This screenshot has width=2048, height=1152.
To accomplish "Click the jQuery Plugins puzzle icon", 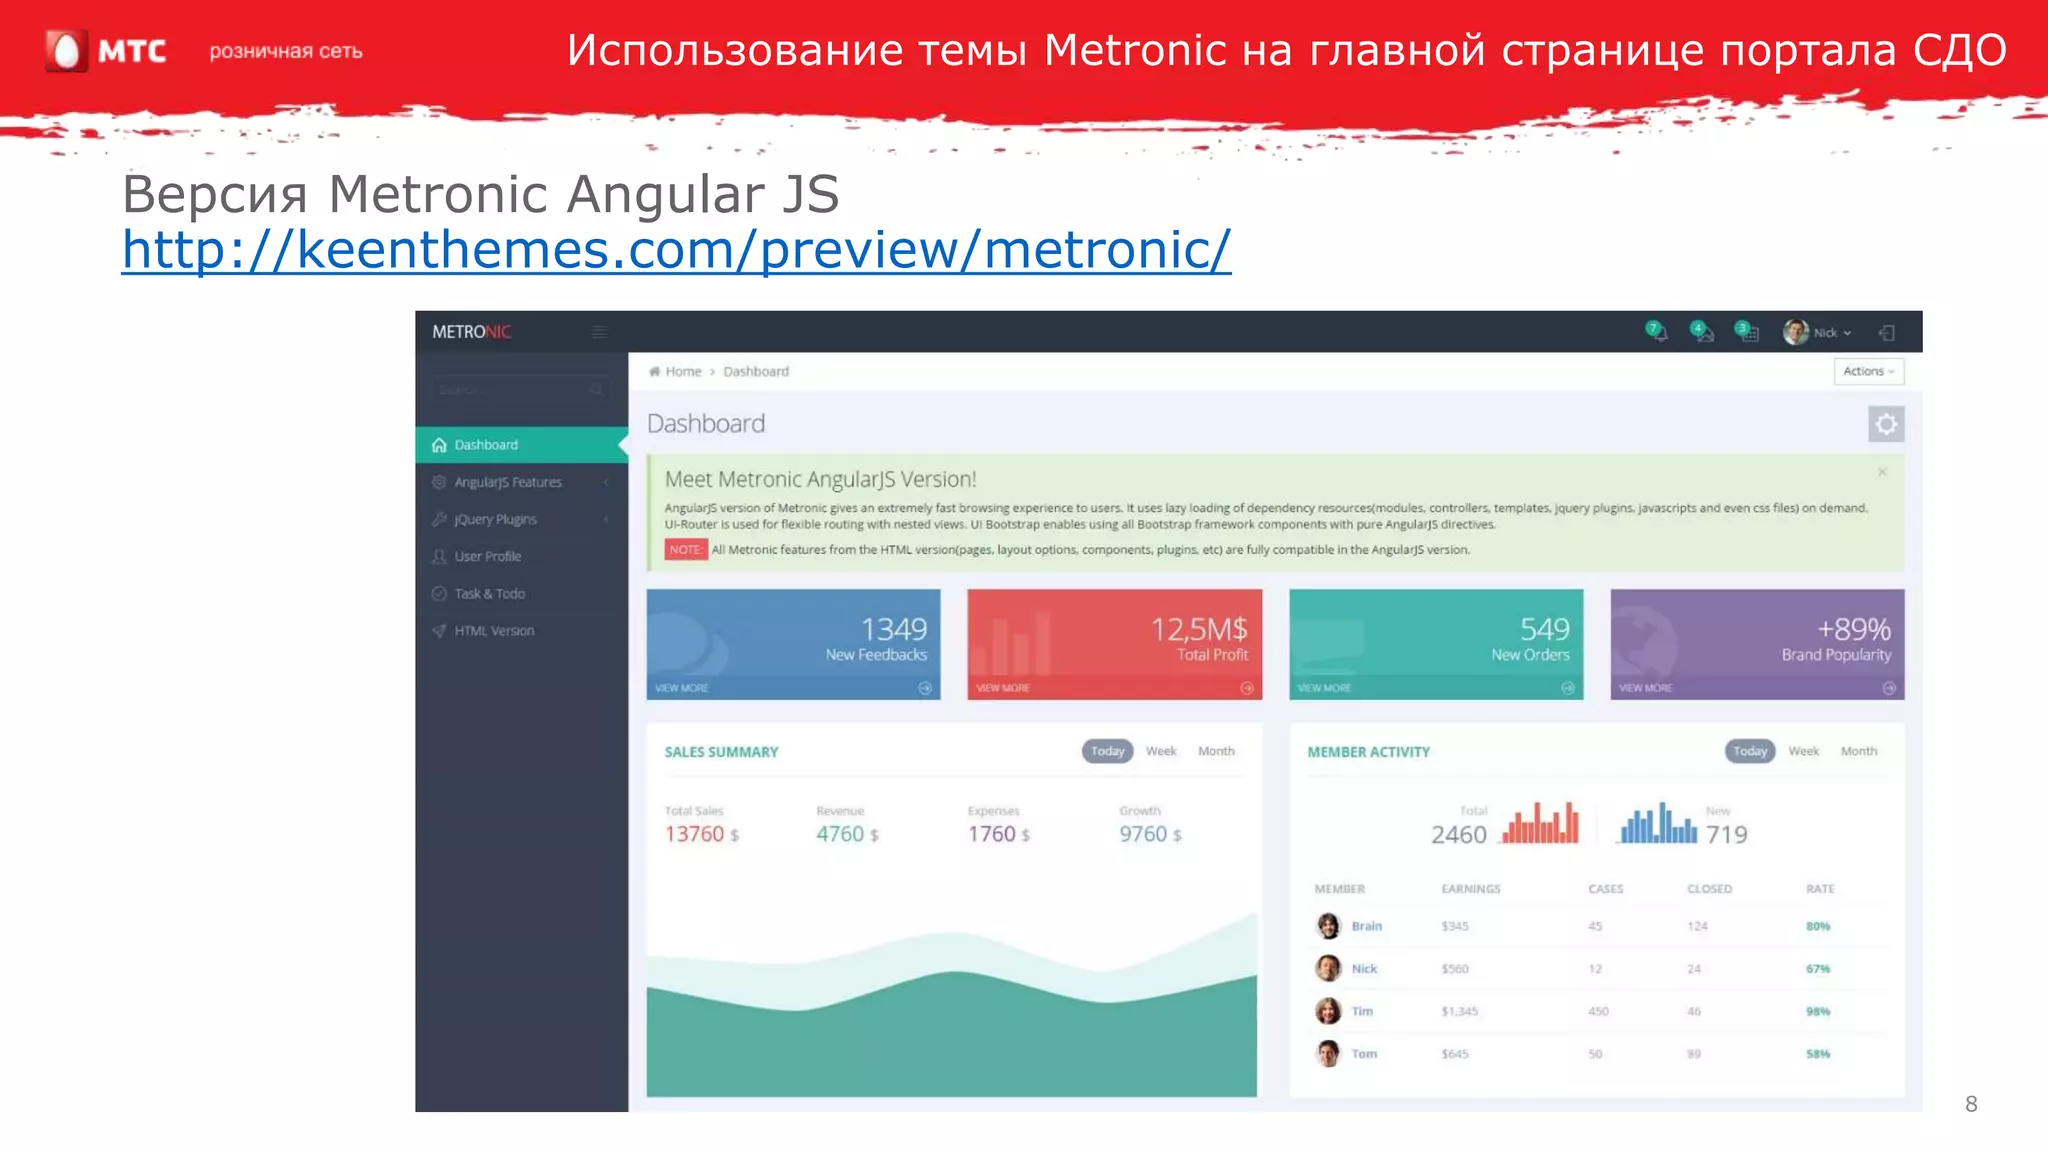I will tap(439, 519).
